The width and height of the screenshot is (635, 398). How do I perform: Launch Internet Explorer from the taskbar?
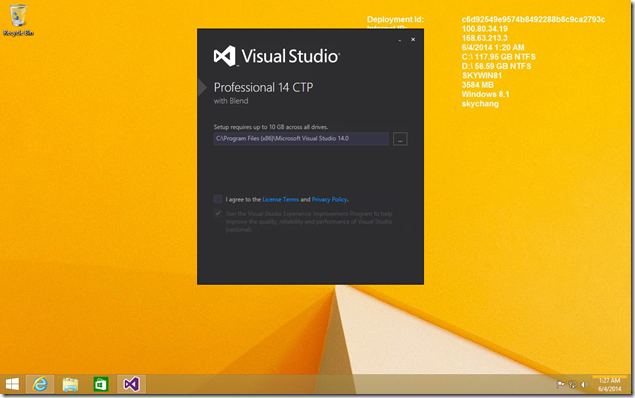[40, 384]
